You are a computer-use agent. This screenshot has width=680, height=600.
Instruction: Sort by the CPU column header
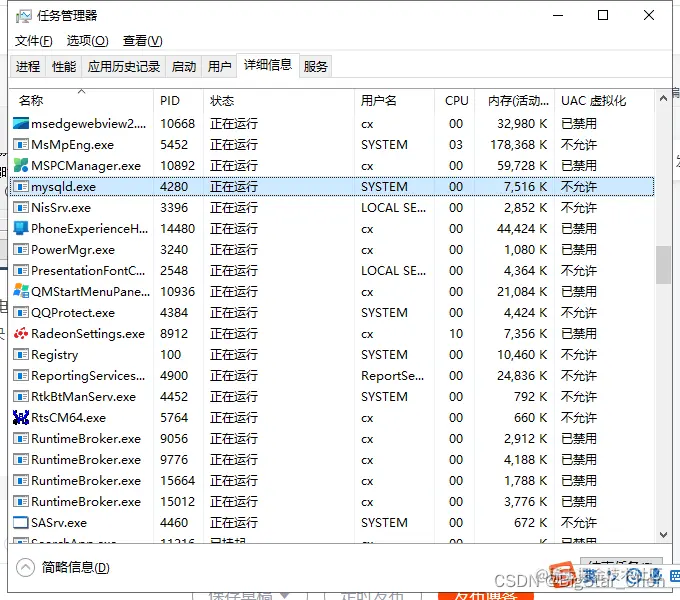tap(454, 101)
